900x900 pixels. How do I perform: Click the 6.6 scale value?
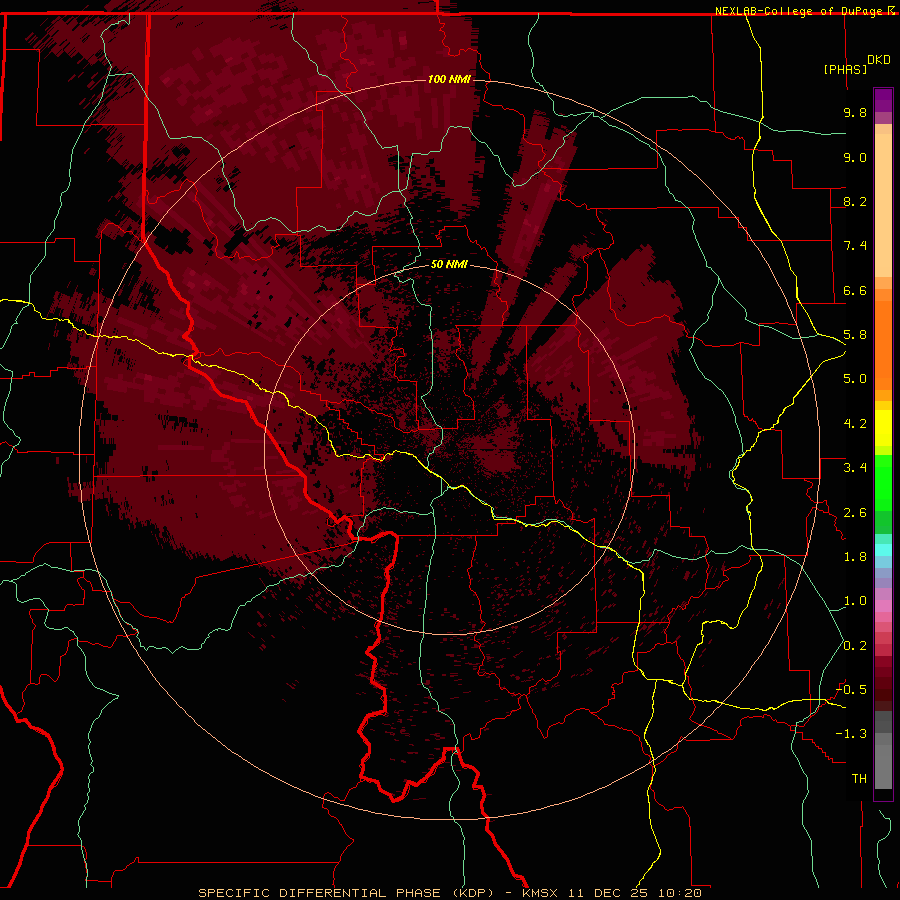pos(855,290)
